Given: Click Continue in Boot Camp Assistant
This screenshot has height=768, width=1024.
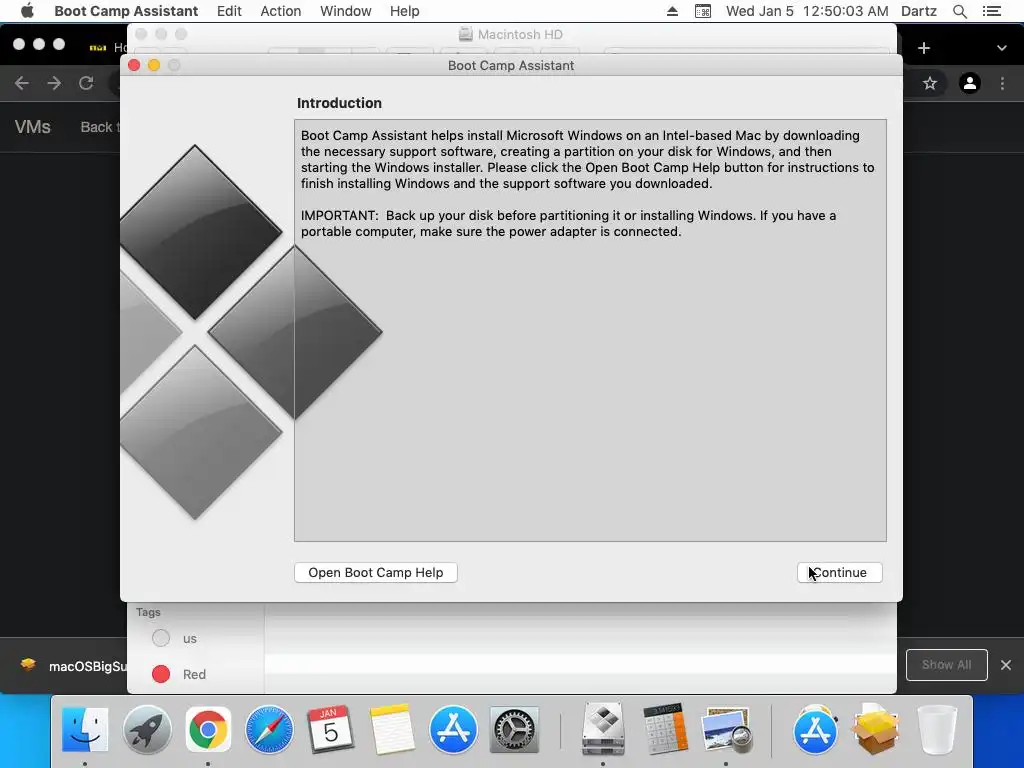Looking at the screenshot, I should pyautogui.click(x=840, y=573).
